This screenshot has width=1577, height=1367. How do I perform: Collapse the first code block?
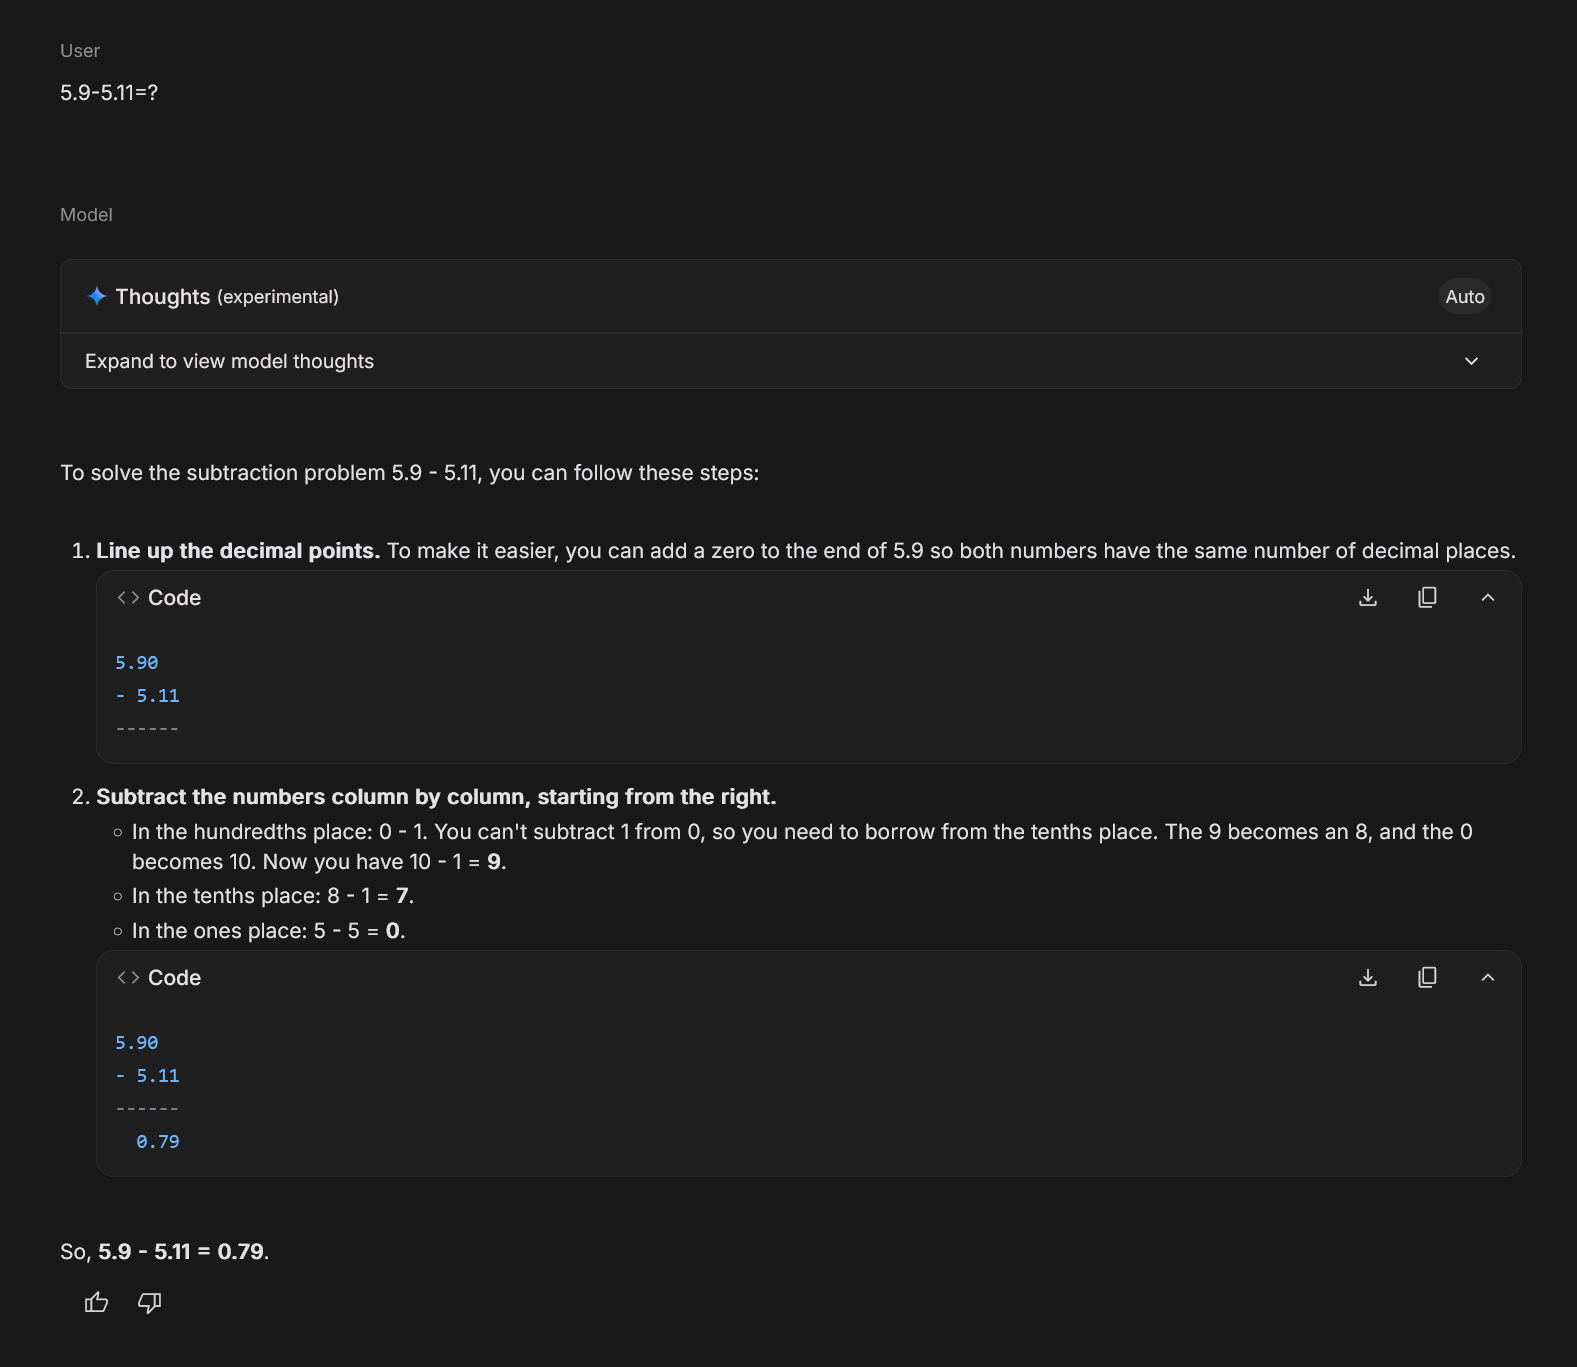point(1488,597)
